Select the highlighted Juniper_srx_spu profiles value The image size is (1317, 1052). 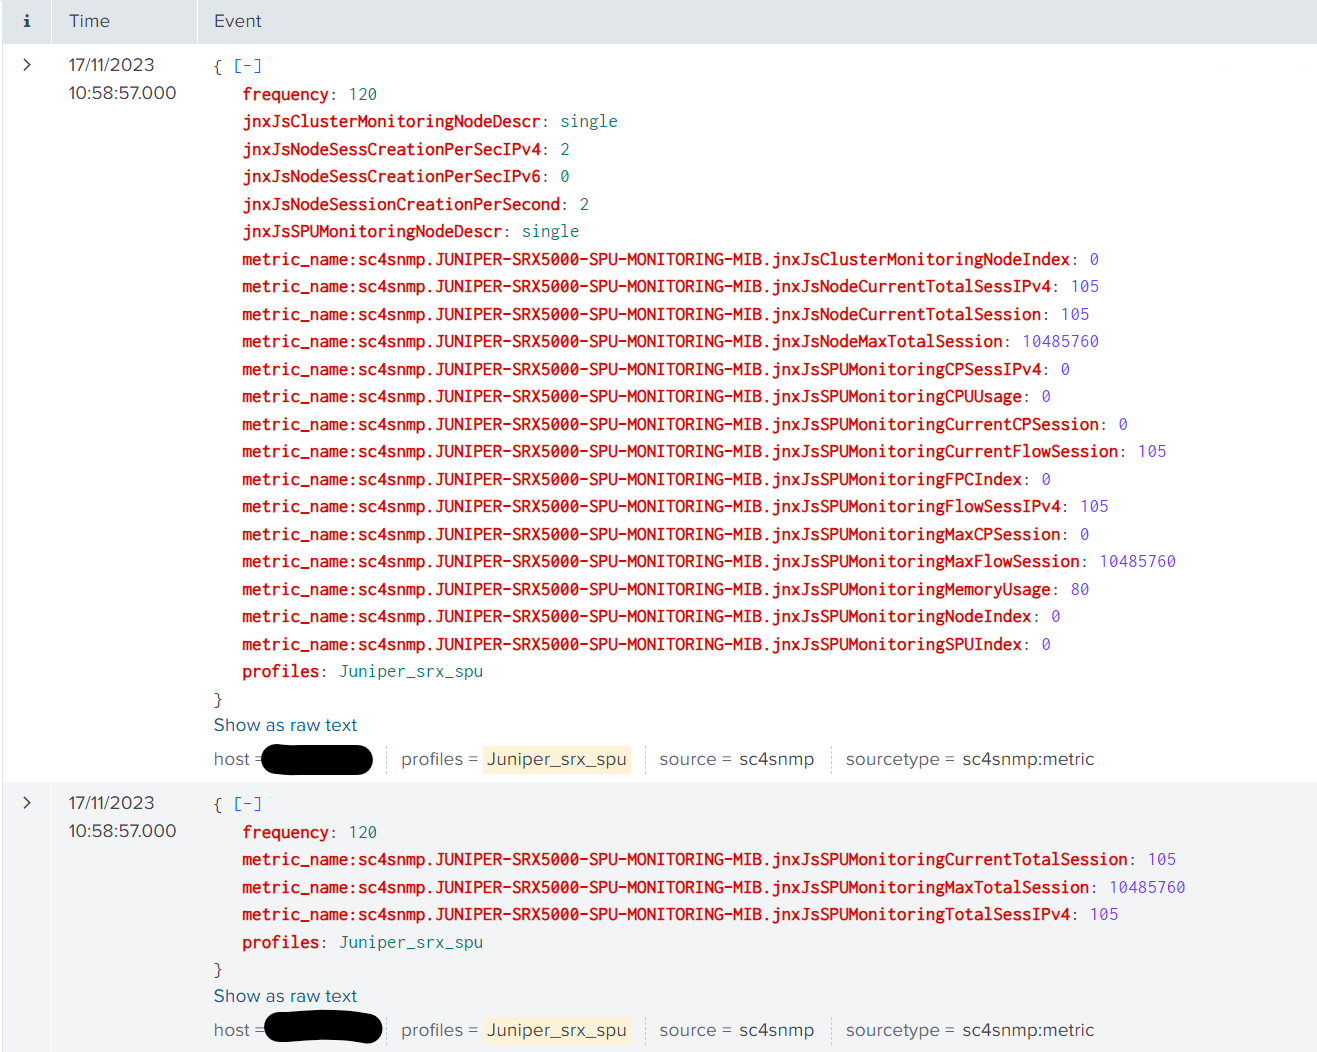[x=557, y=759]
